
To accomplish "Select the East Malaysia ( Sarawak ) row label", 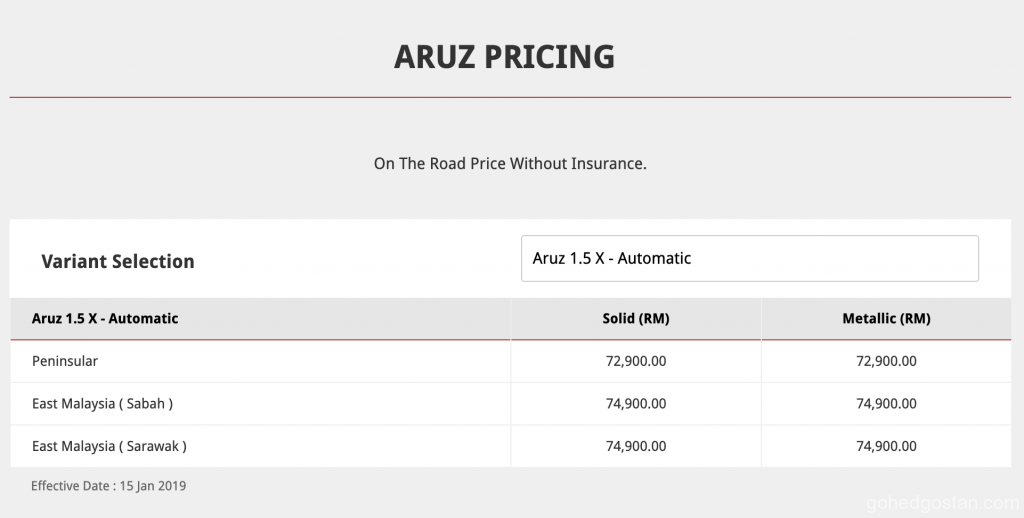I will tap(109, 446).
